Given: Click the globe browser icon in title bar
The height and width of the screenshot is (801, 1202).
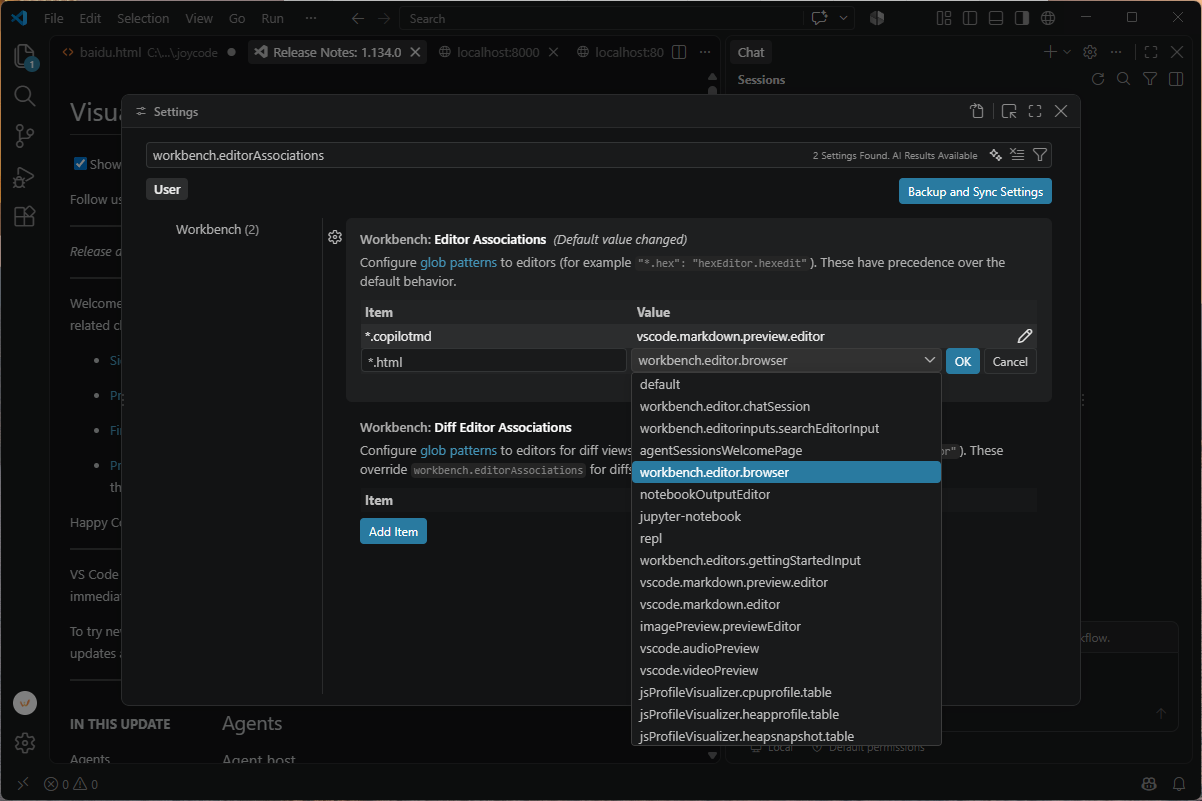Looking at the screenshot, I should point(1048,18).
